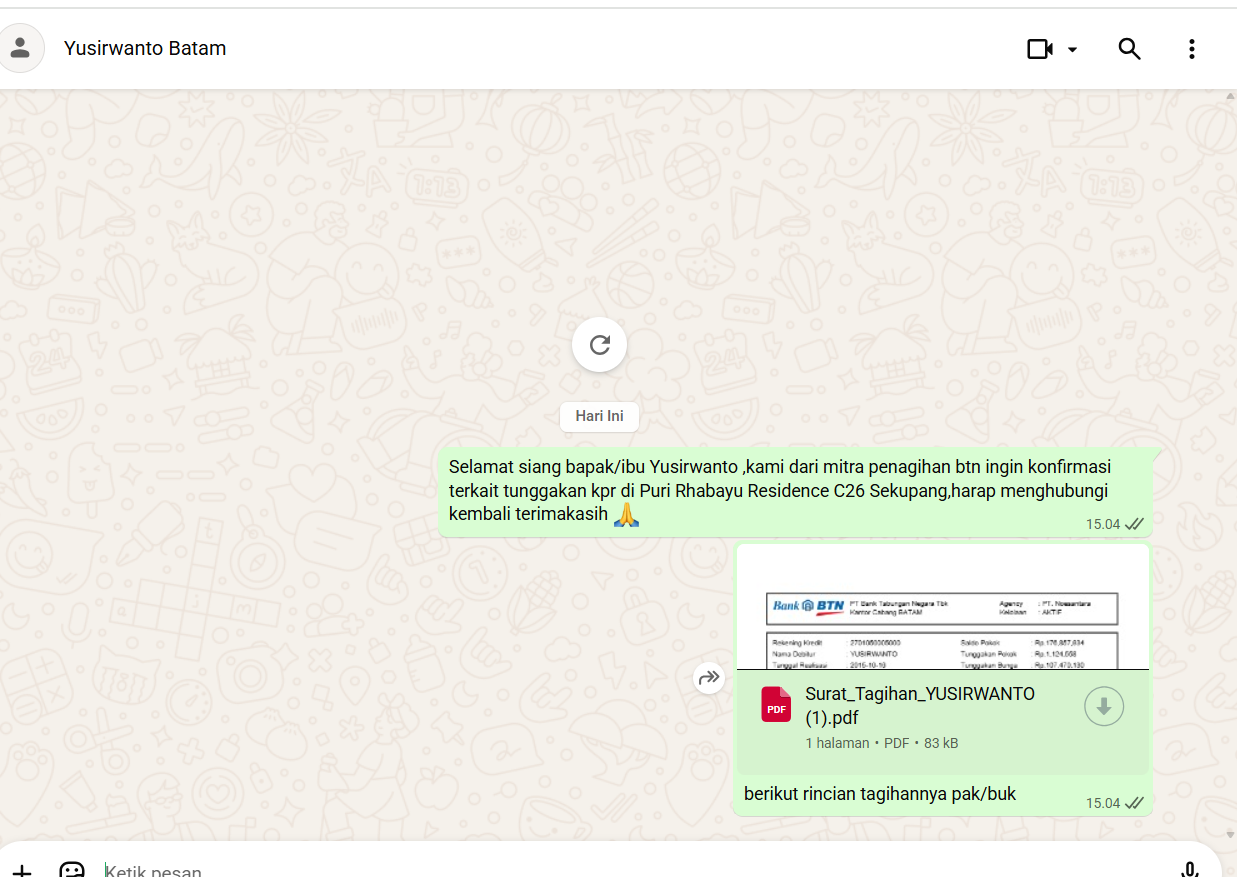Screen dimensions: 1237x877
Task: Open the BTN bill document preview thumbnail
Action: 942,608
